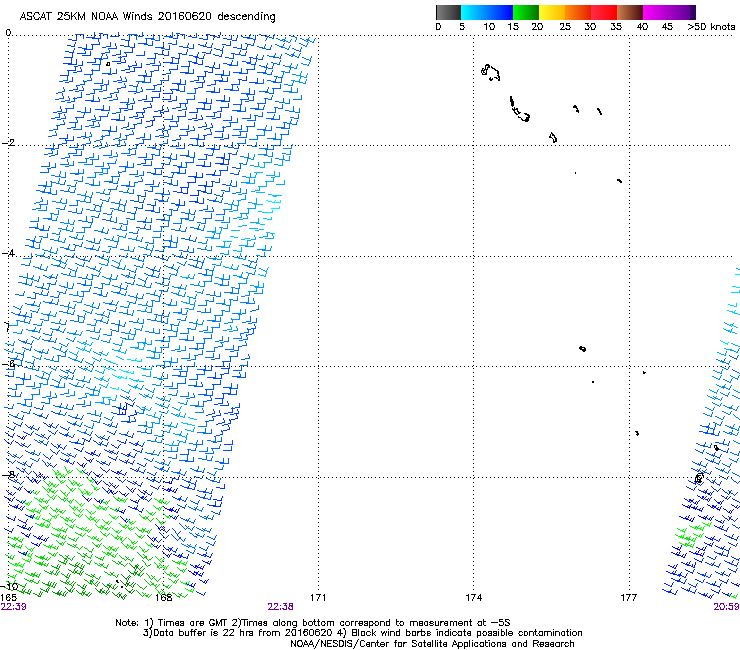Click the purple '22:38' swath time label
Viewport: 740px width, 650px height.
[280, 607]
